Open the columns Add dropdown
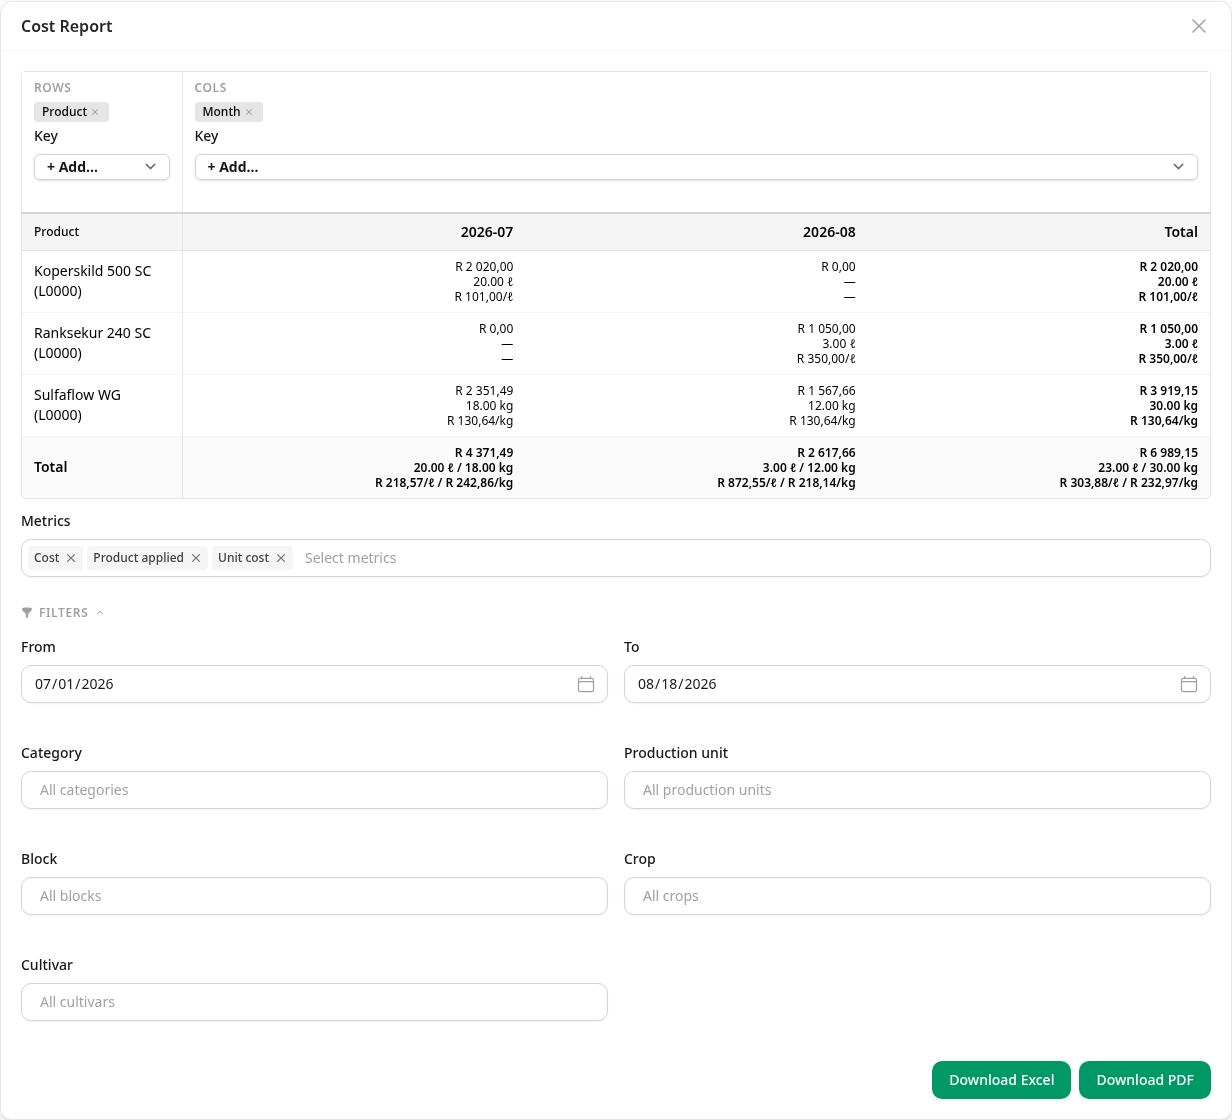 tap(696, 167)
